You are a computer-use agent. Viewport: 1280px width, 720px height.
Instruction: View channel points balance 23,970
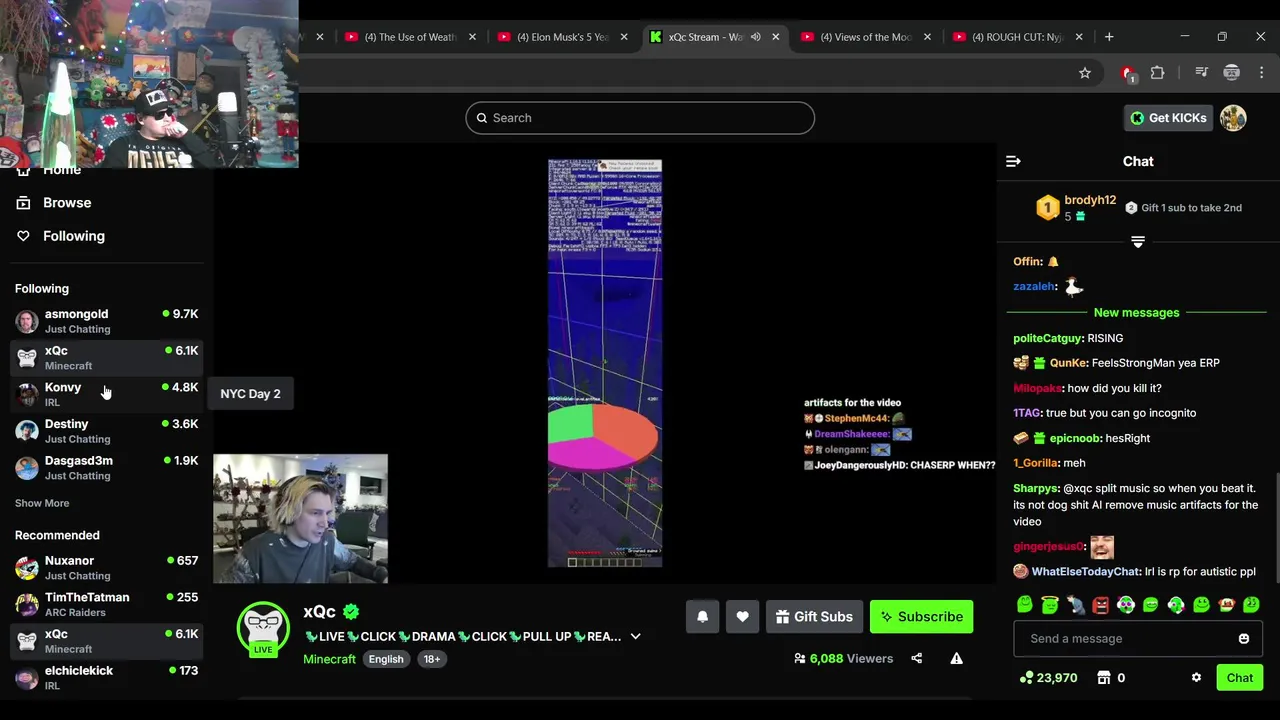pyautogui.click(x=1048, y=678)
